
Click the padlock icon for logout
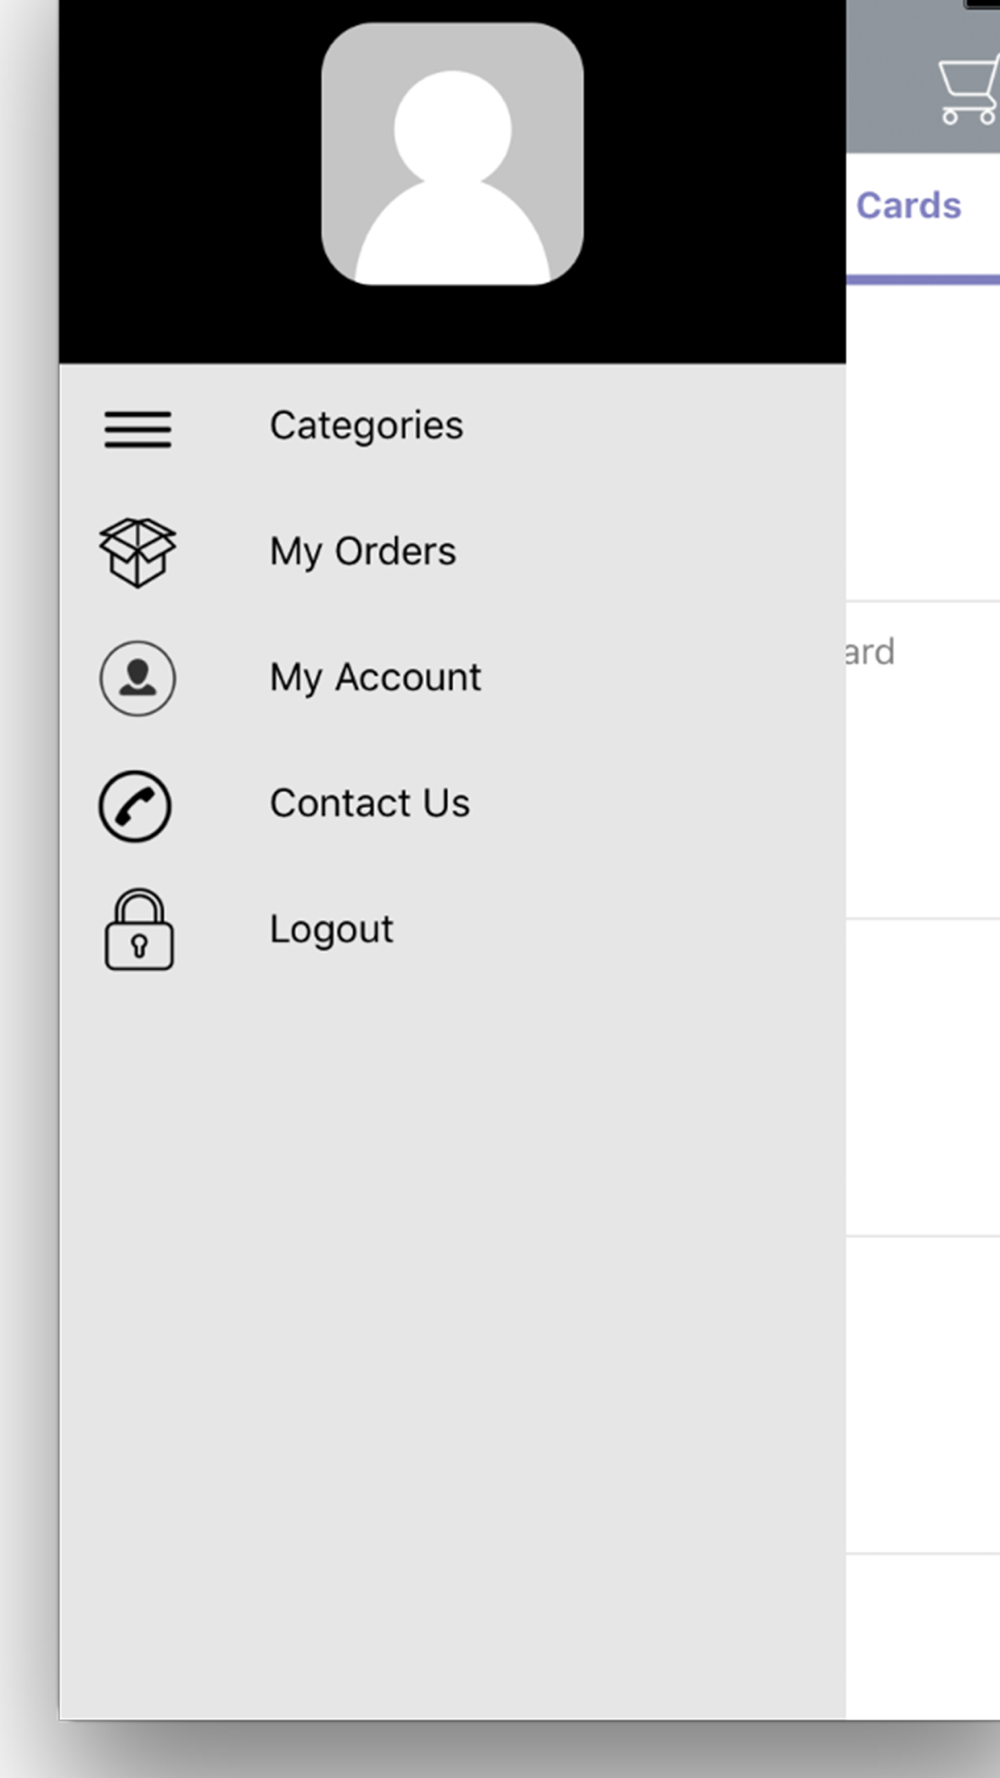point(139,931)
